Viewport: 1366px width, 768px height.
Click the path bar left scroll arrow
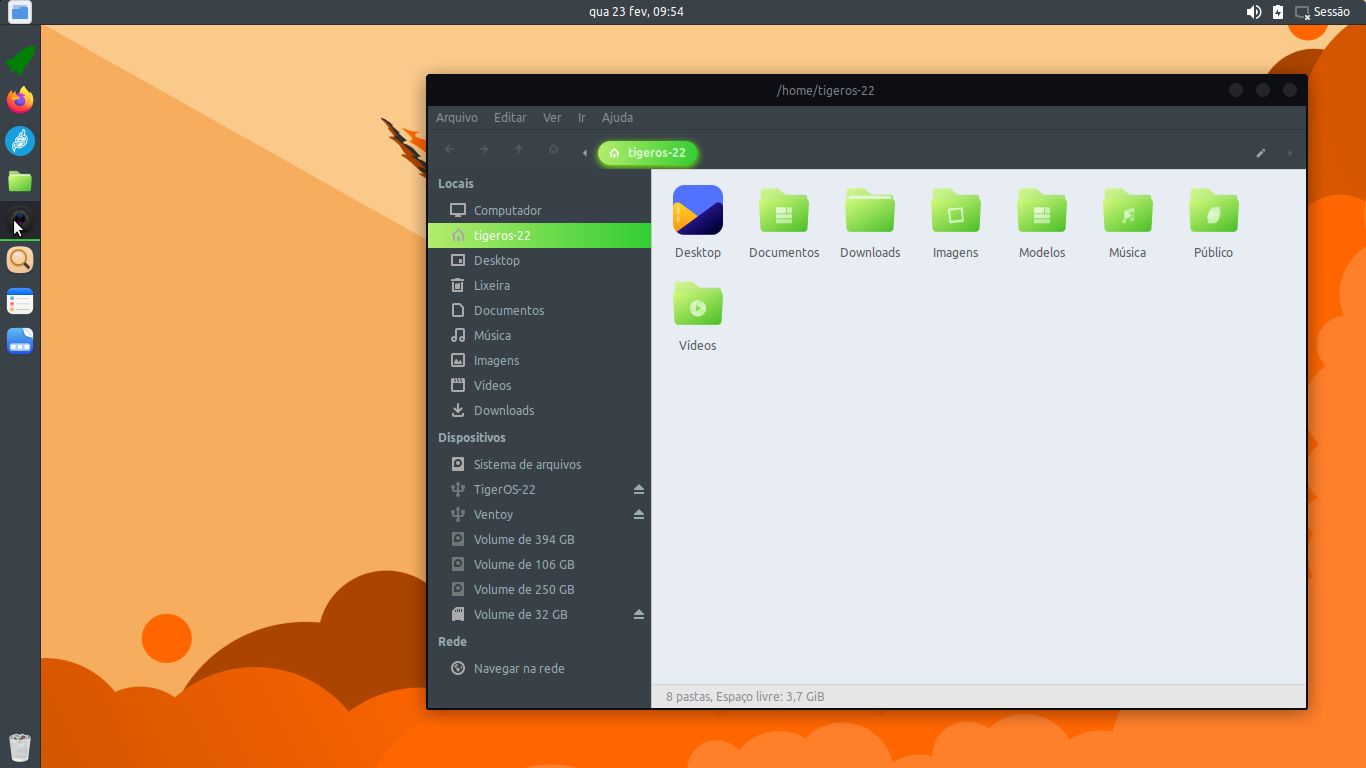coord(585,153)
